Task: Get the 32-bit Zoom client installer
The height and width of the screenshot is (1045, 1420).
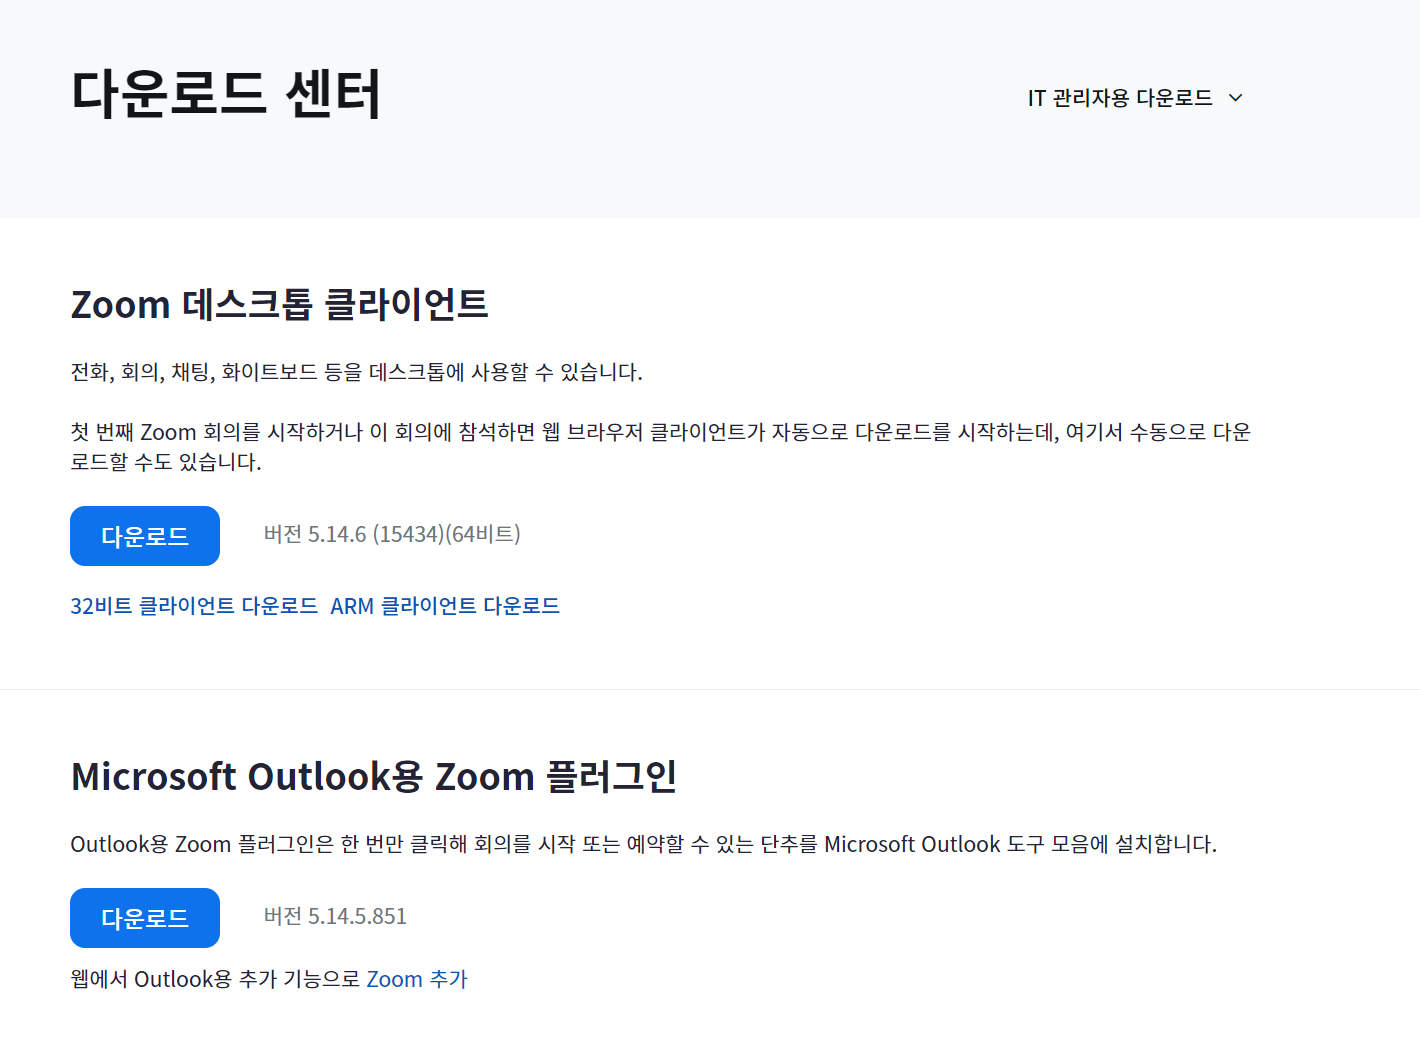Action: coord(193,605)
